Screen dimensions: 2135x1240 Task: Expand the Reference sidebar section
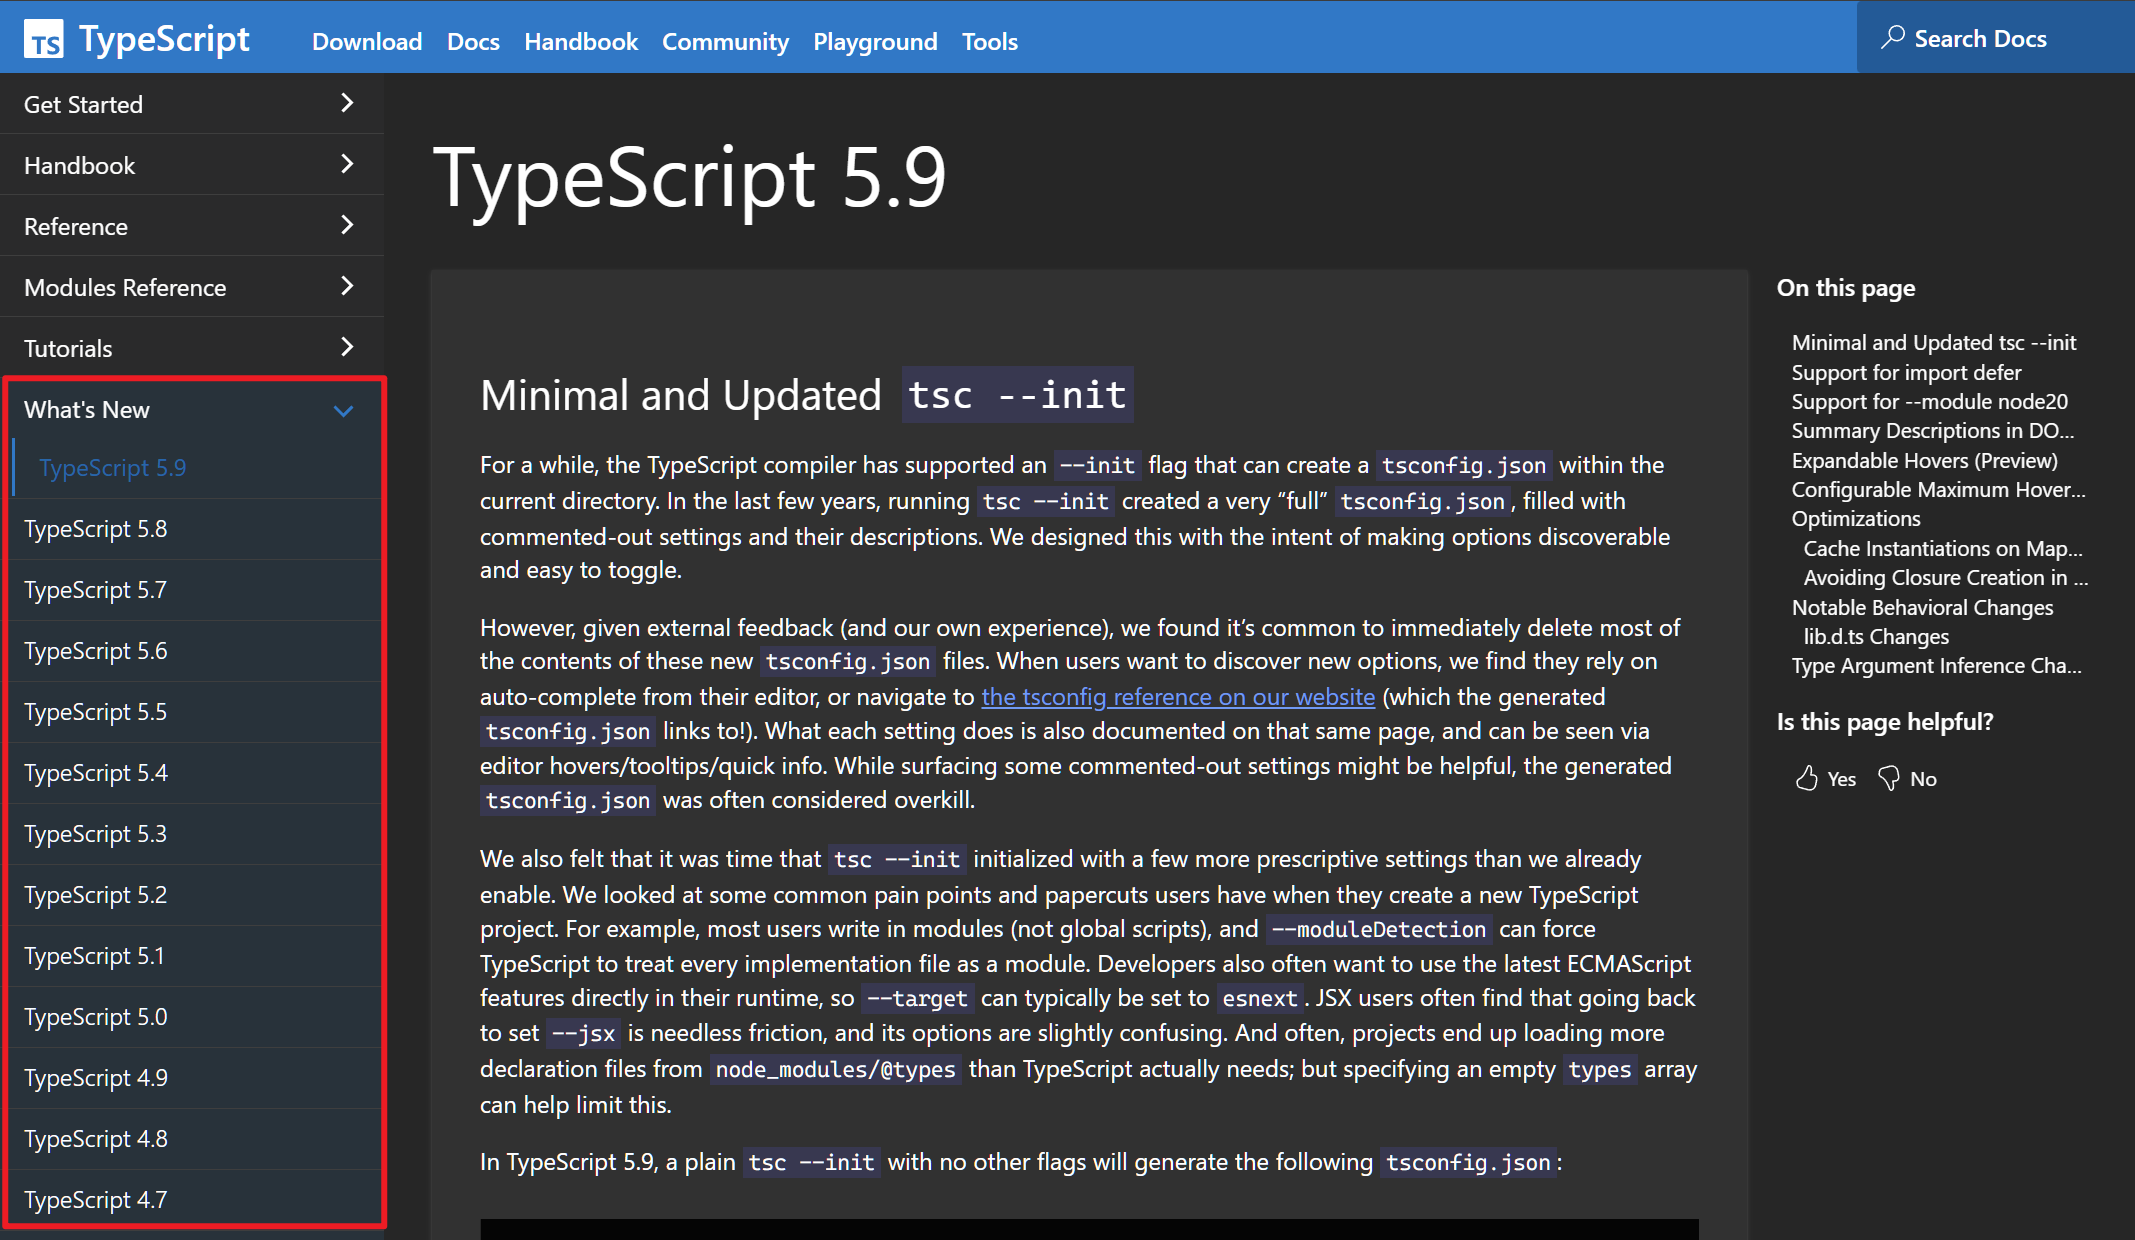tap(346, 225)
